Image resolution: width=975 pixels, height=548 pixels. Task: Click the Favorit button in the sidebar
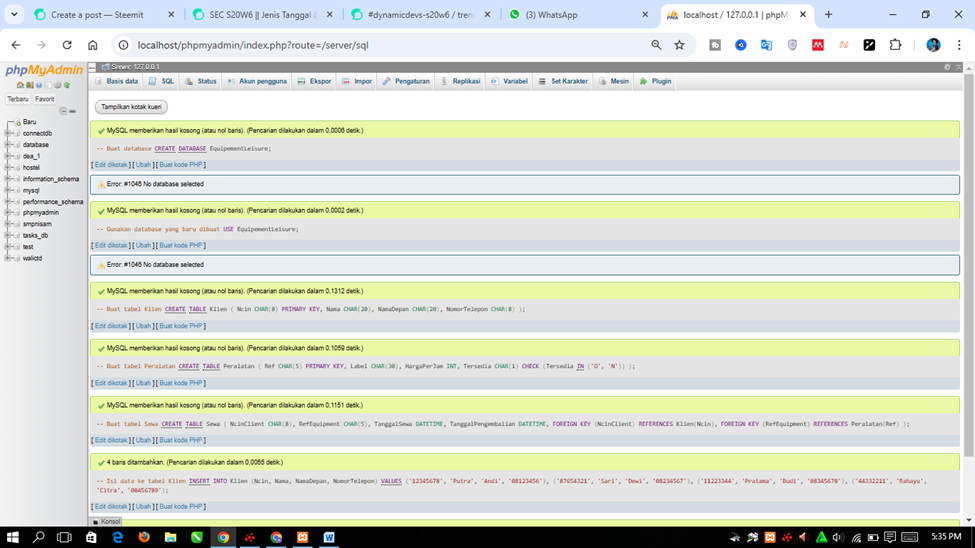pos(44,99)
